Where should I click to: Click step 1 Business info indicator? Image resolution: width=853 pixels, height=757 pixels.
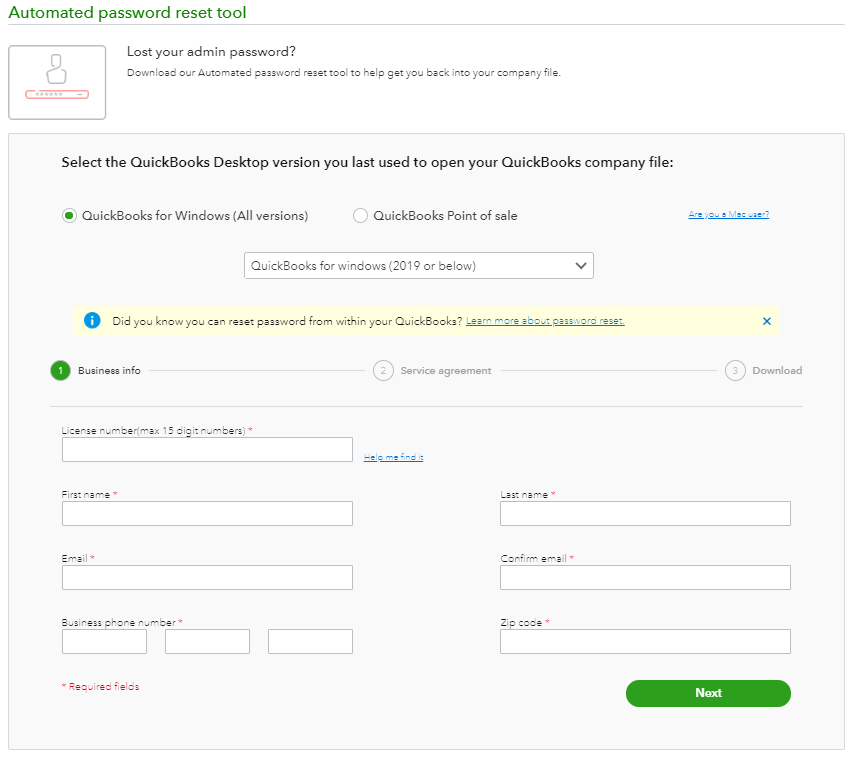60,370
